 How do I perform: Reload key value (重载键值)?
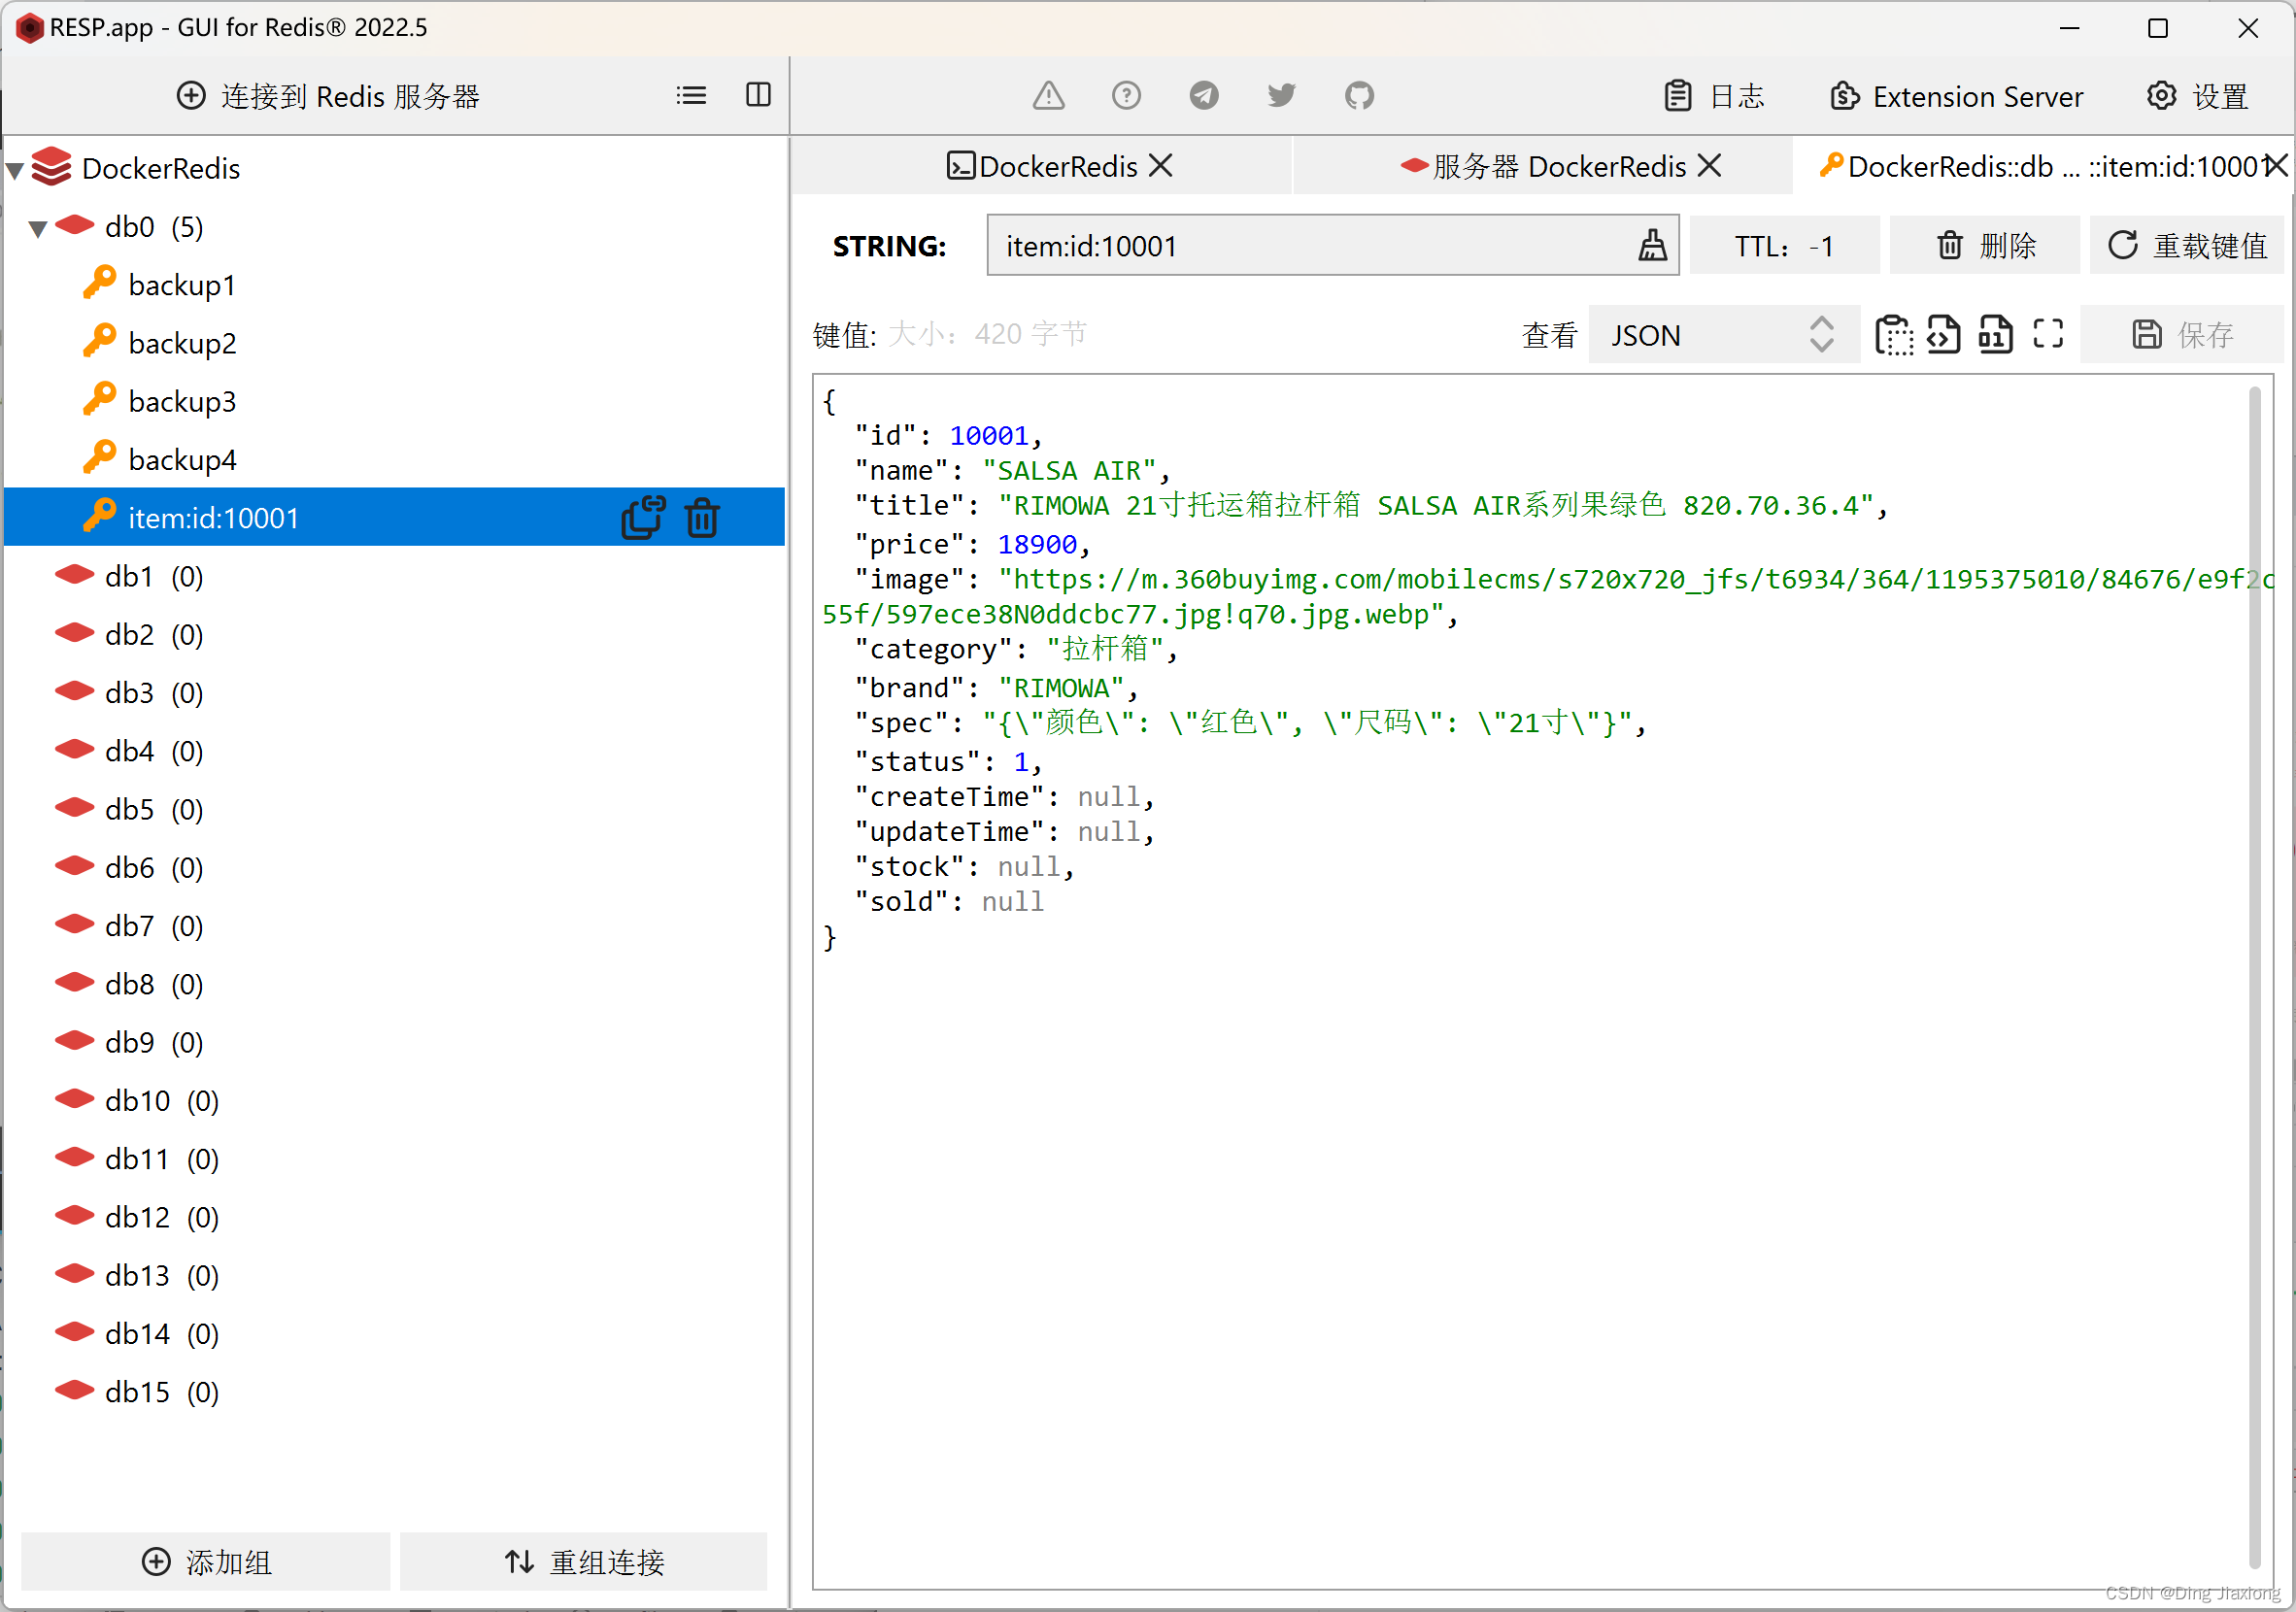(2187, 245)
